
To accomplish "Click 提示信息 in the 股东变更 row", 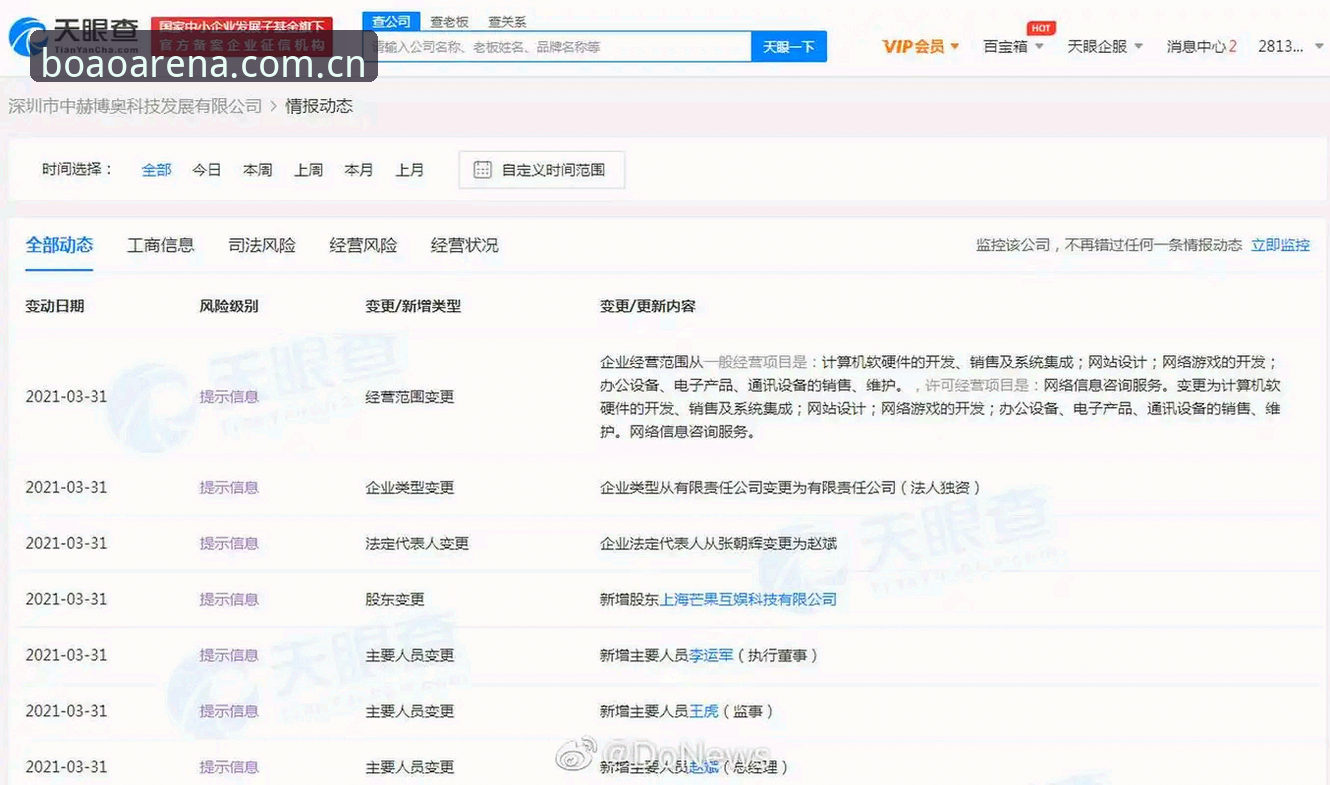I will pyautogui.click(x=229, y=599).
